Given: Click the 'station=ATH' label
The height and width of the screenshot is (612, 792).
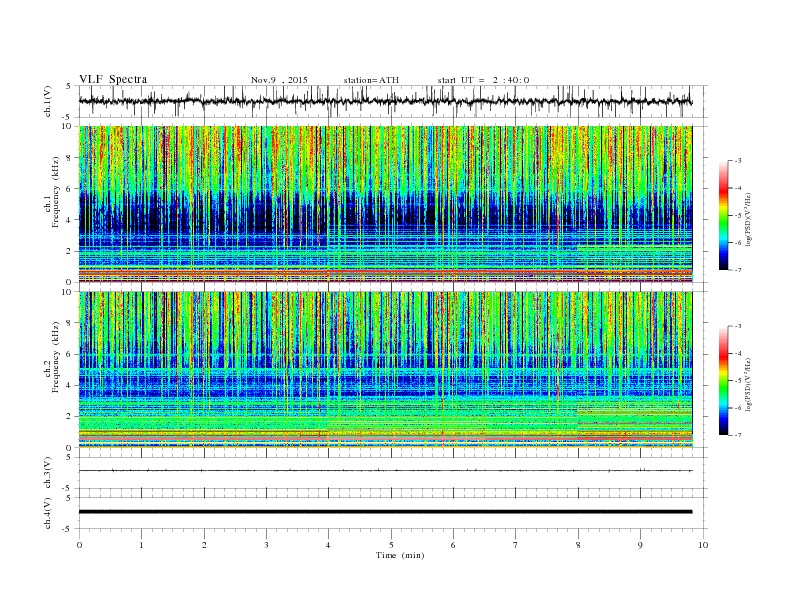Looking at the screenshot, I should [x=371, y=80].
